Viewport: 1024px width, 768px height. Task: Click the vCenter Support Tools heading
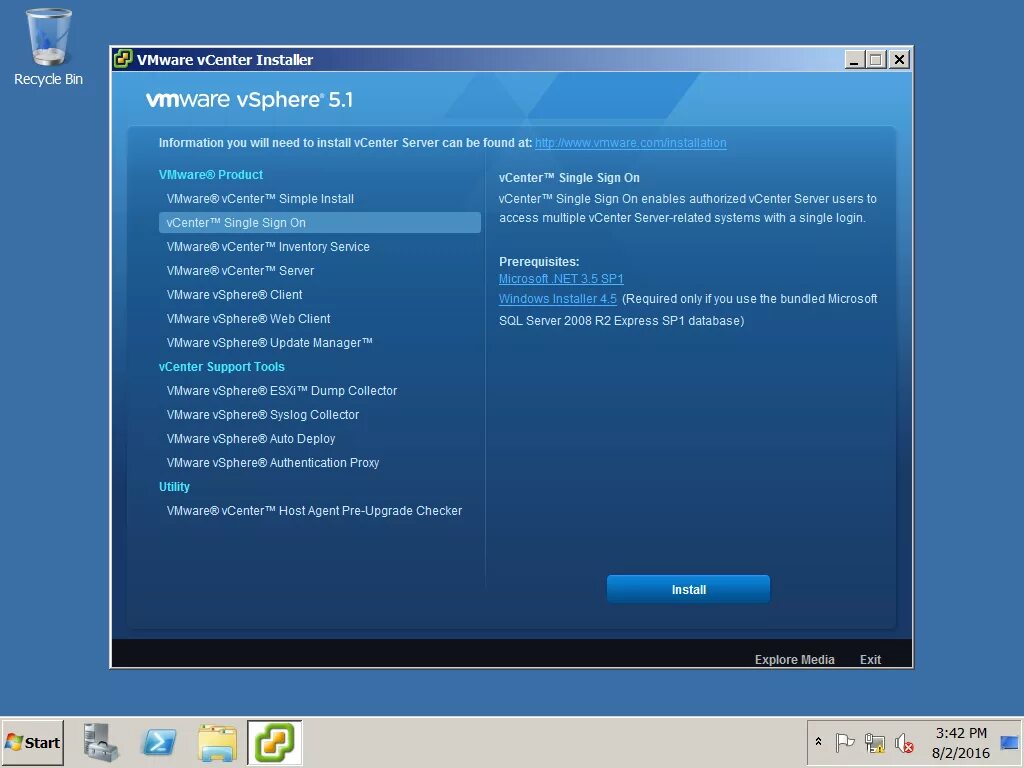(x=221, y=367)
